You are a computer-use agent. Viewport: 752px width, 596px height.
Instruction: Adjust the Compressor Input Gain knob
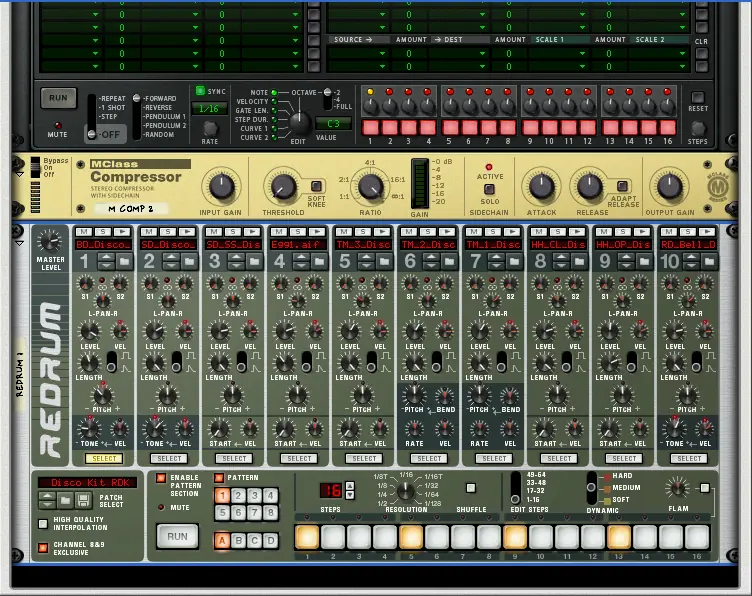[221, 187]
